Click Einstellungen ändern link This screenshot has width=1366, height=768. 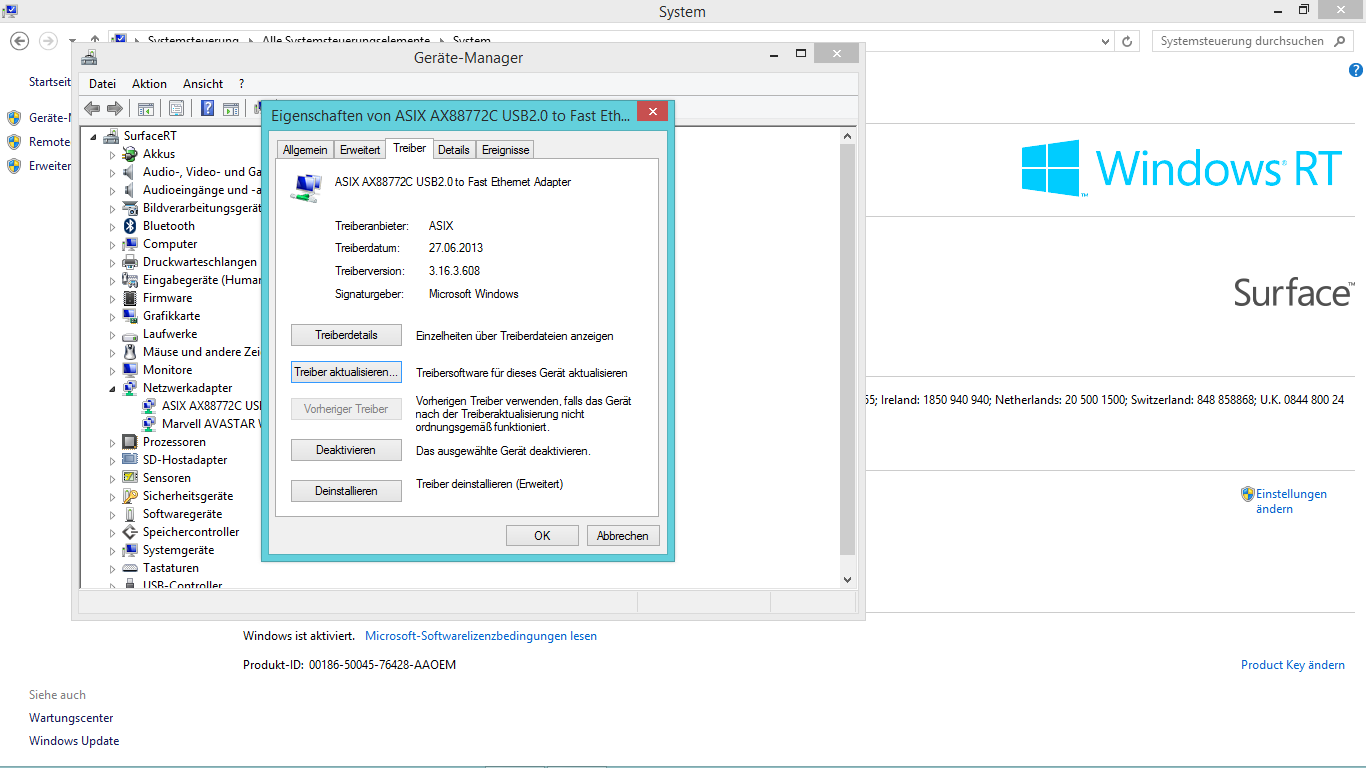[1291, 501]
